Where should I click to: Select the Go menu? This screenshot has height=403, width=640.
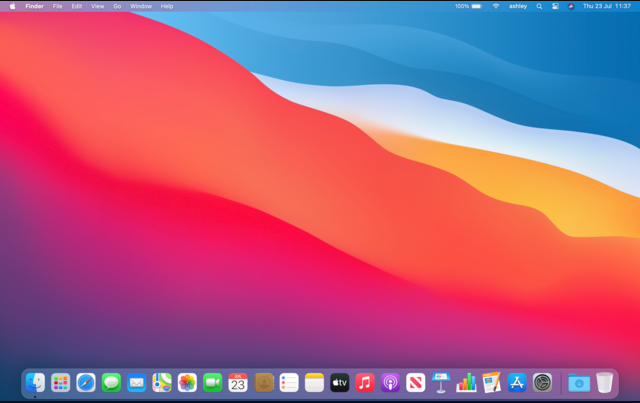point(117,6)
